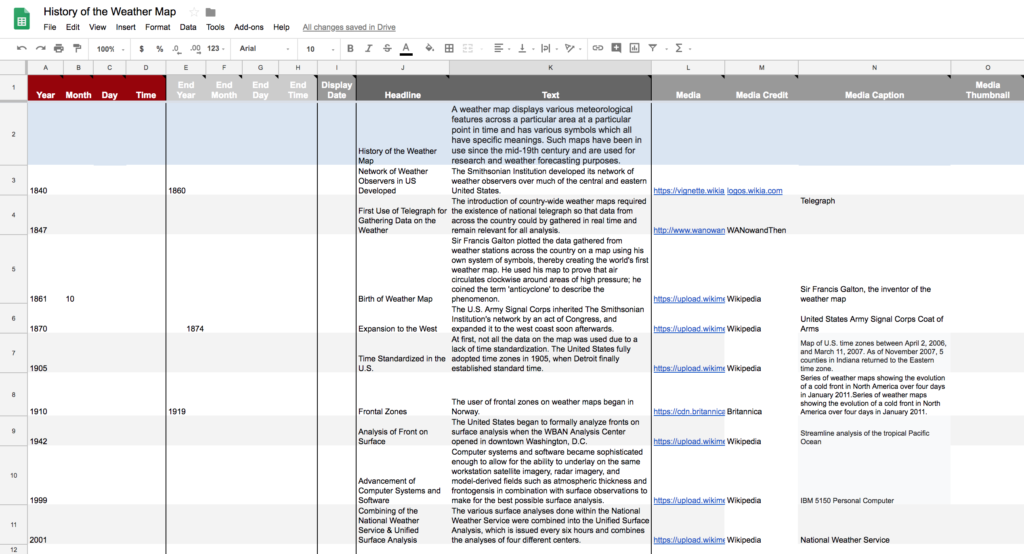Open the Format menu

(157, 27)
